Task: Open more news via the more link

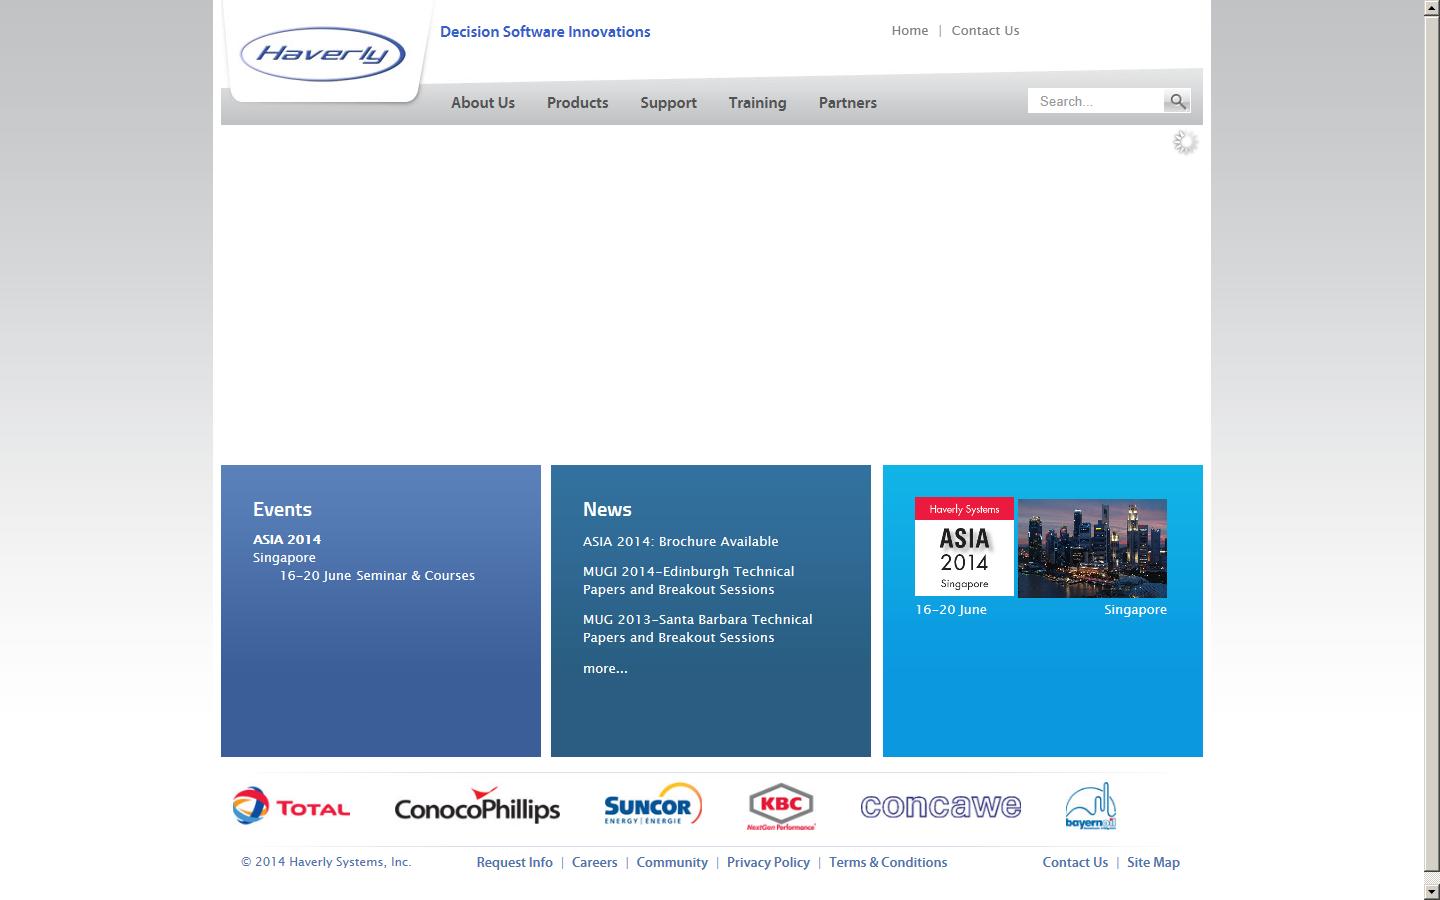Action: 605,668
